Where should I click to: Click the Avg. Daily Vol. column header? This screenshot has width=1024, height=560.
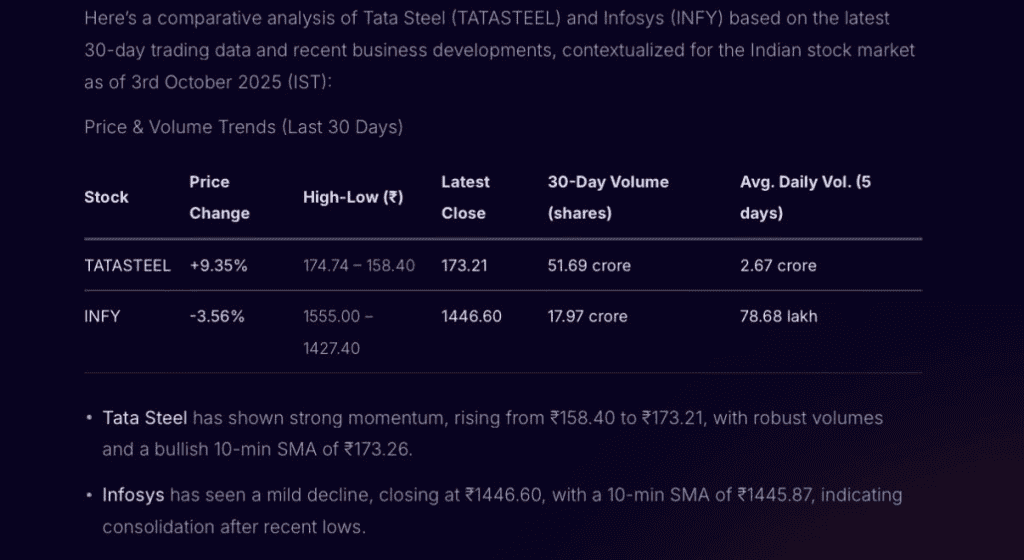click(805, 197)
